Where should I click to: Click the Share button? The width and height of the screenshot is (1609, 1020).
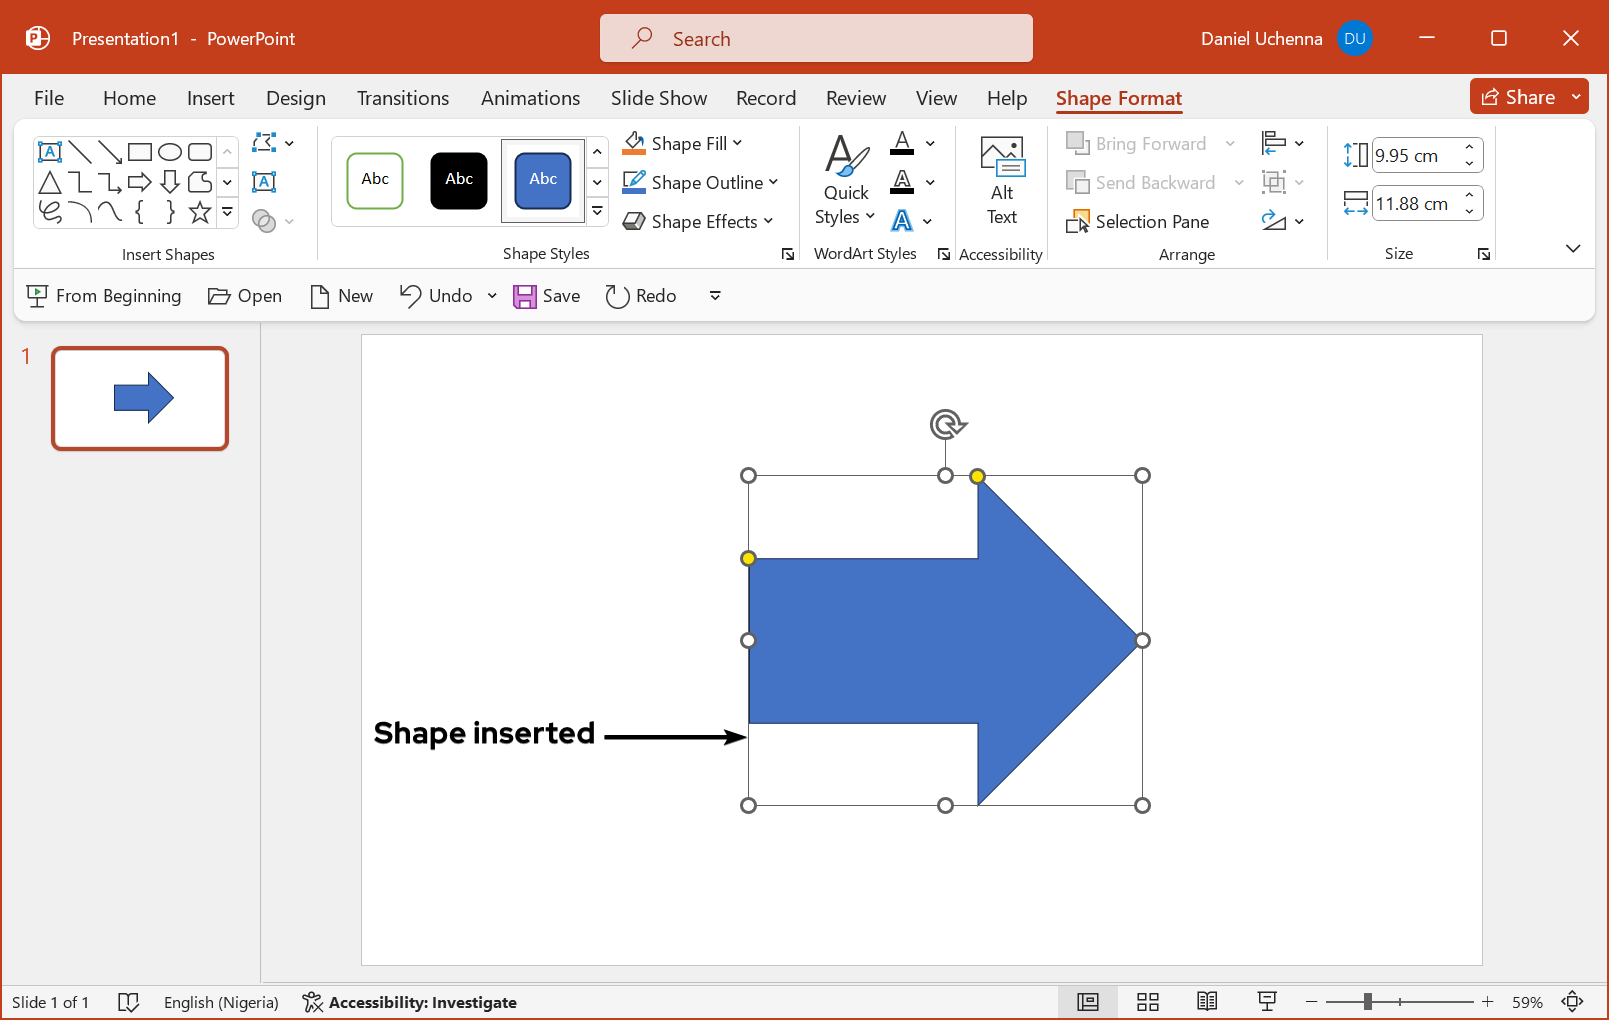pyautogui.click(x=1518, y=97)
